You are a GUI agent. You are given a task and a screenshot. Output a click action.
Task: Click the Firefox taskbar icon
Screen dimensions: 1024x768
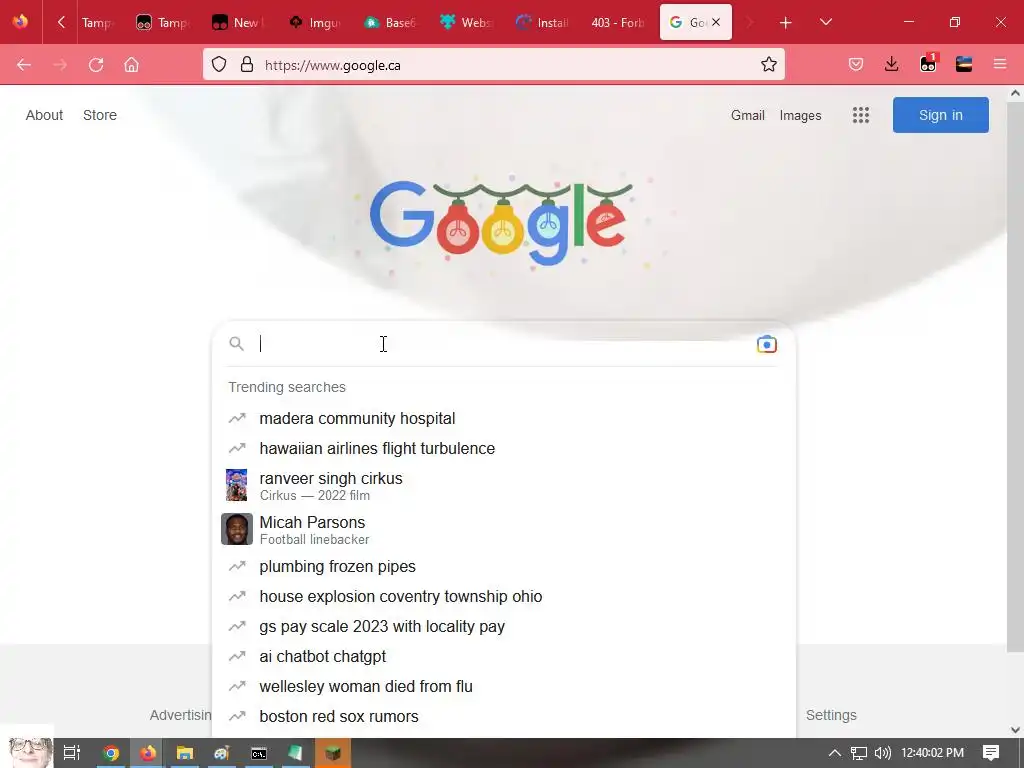point(148,753)
